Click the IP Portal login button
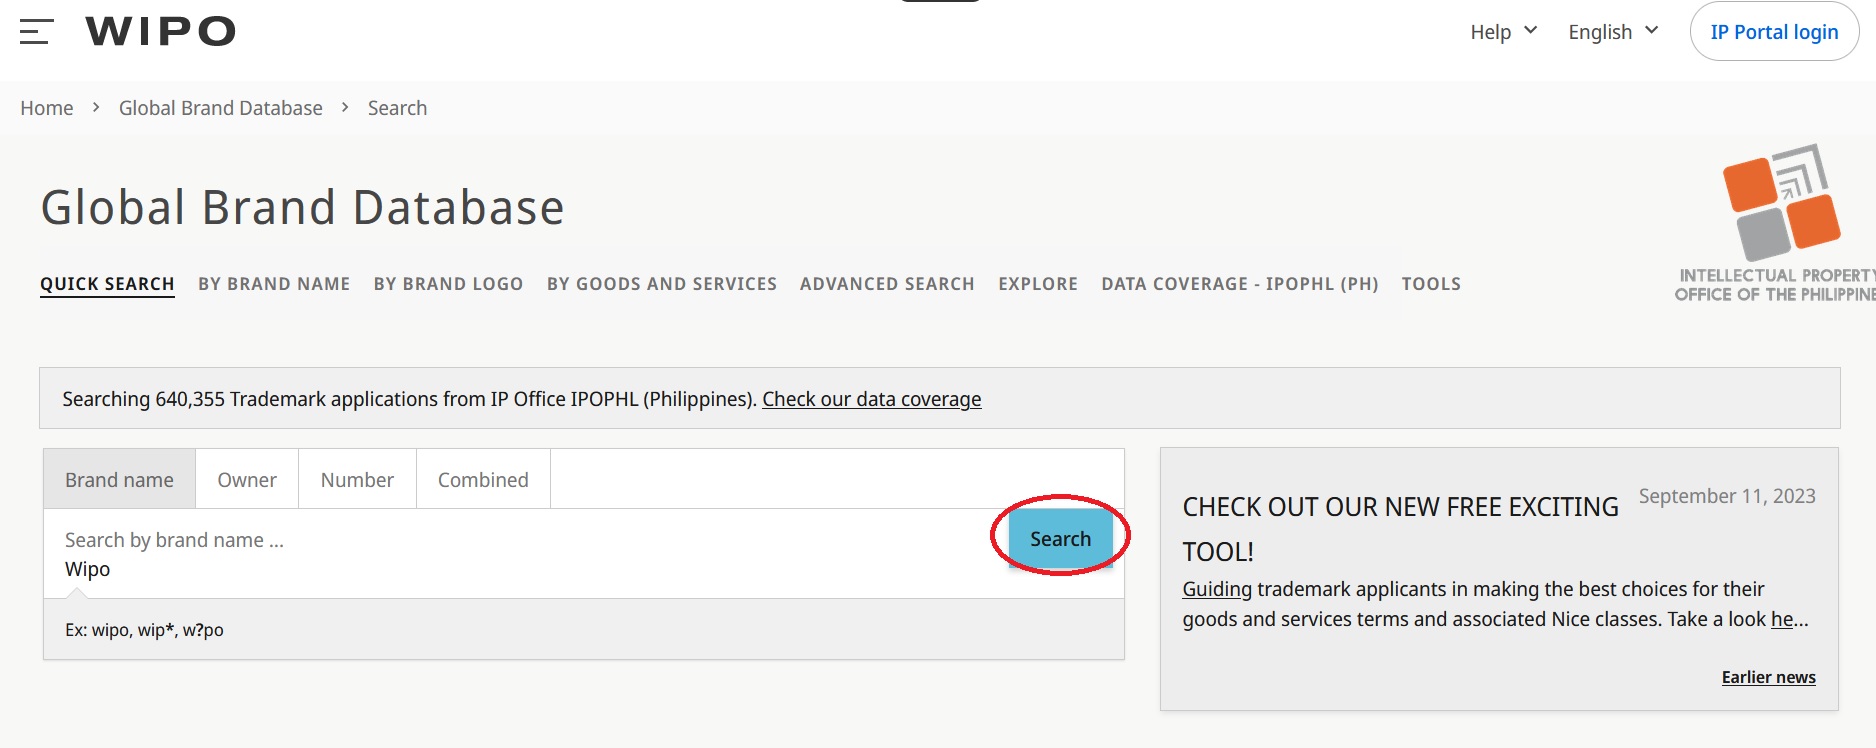This screenshot has width=1876, height=748. click(1773, 32)
